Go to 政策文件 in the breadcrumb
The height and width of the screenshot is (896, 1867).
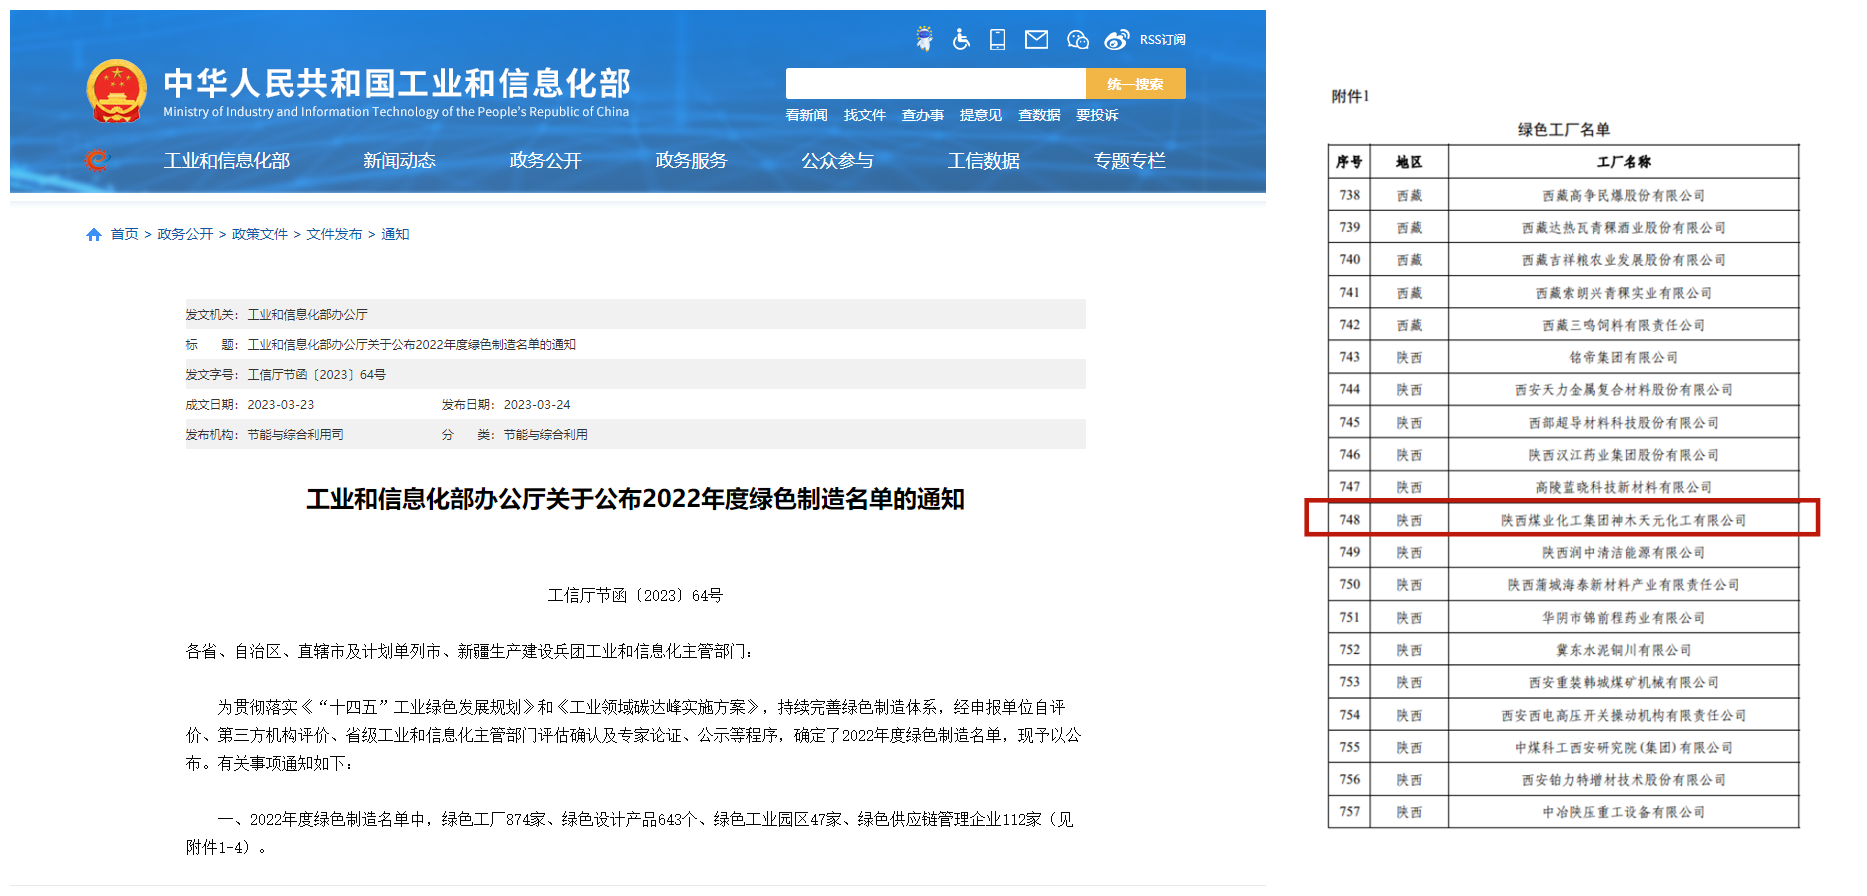point(259,234)
